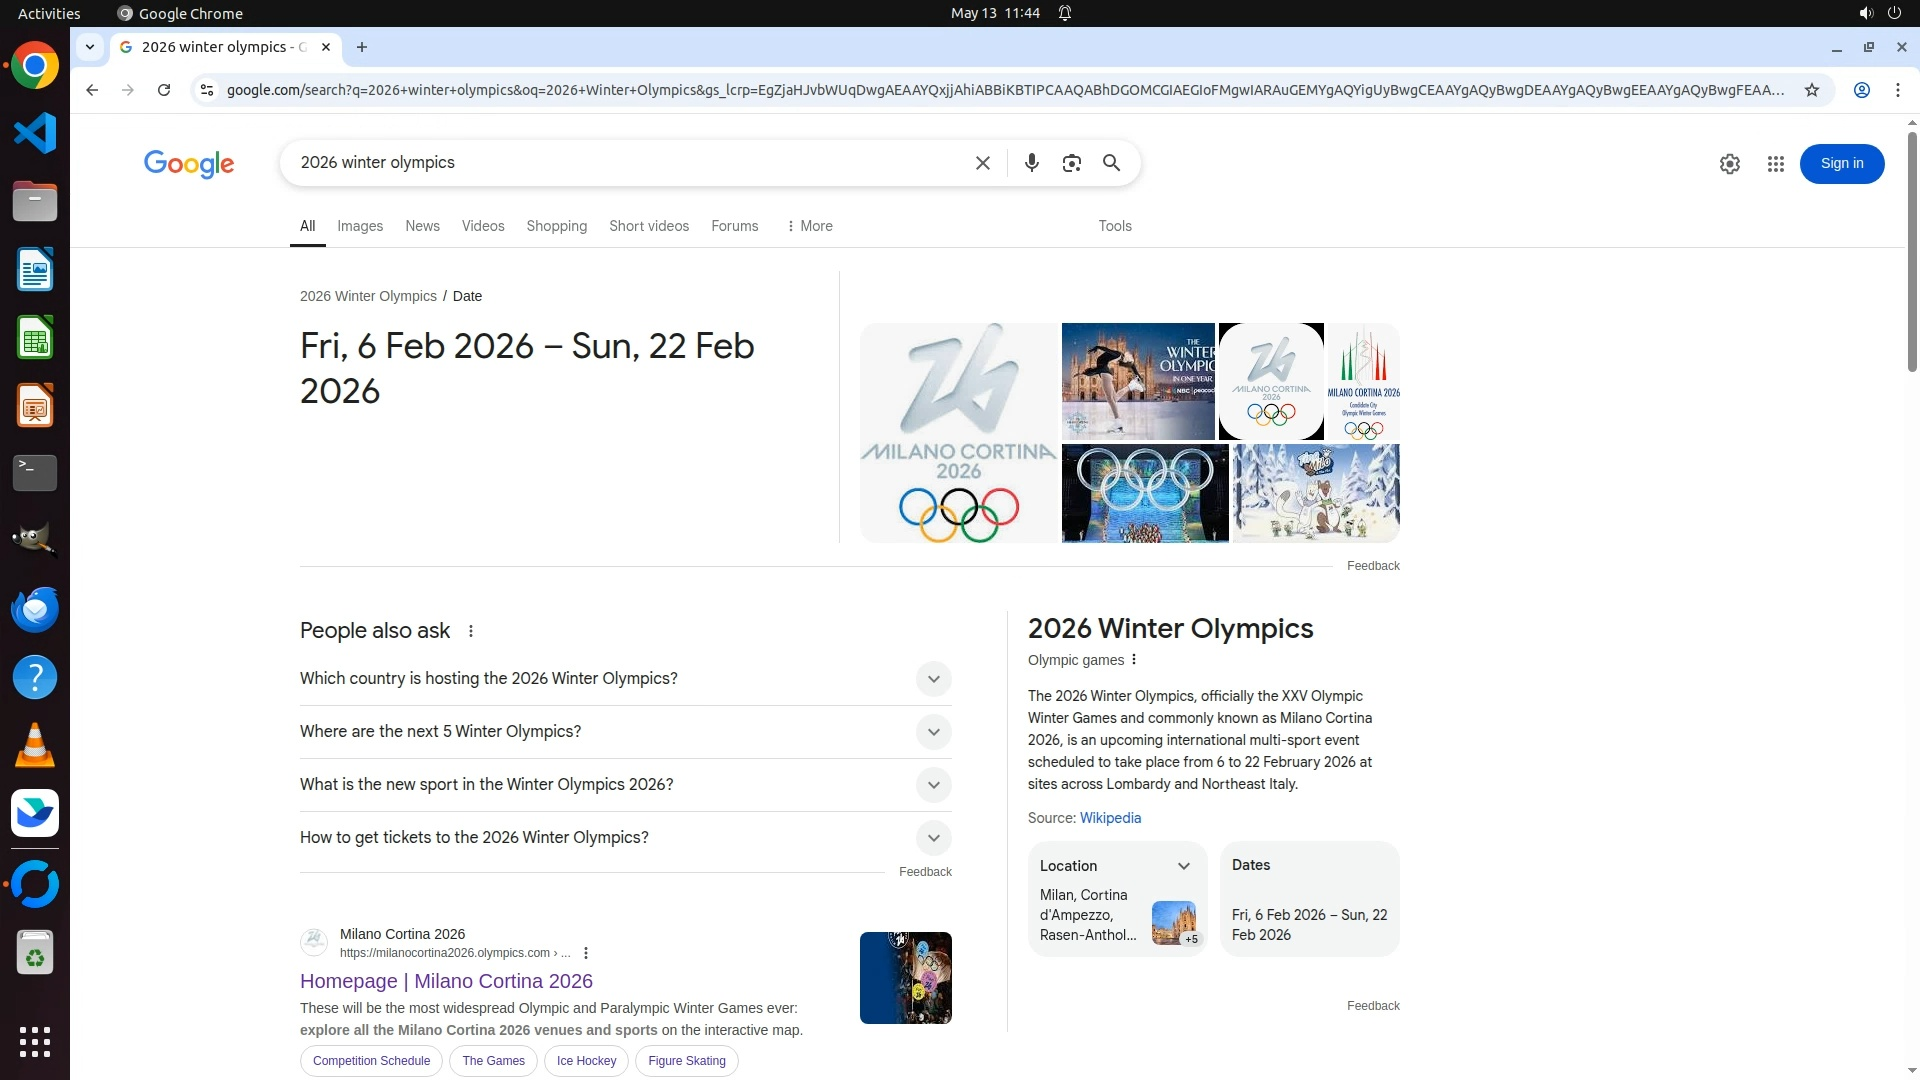Screen dimensions: 1920x1080
Task: Clear the search query with X icon
Action: (982, 163)
